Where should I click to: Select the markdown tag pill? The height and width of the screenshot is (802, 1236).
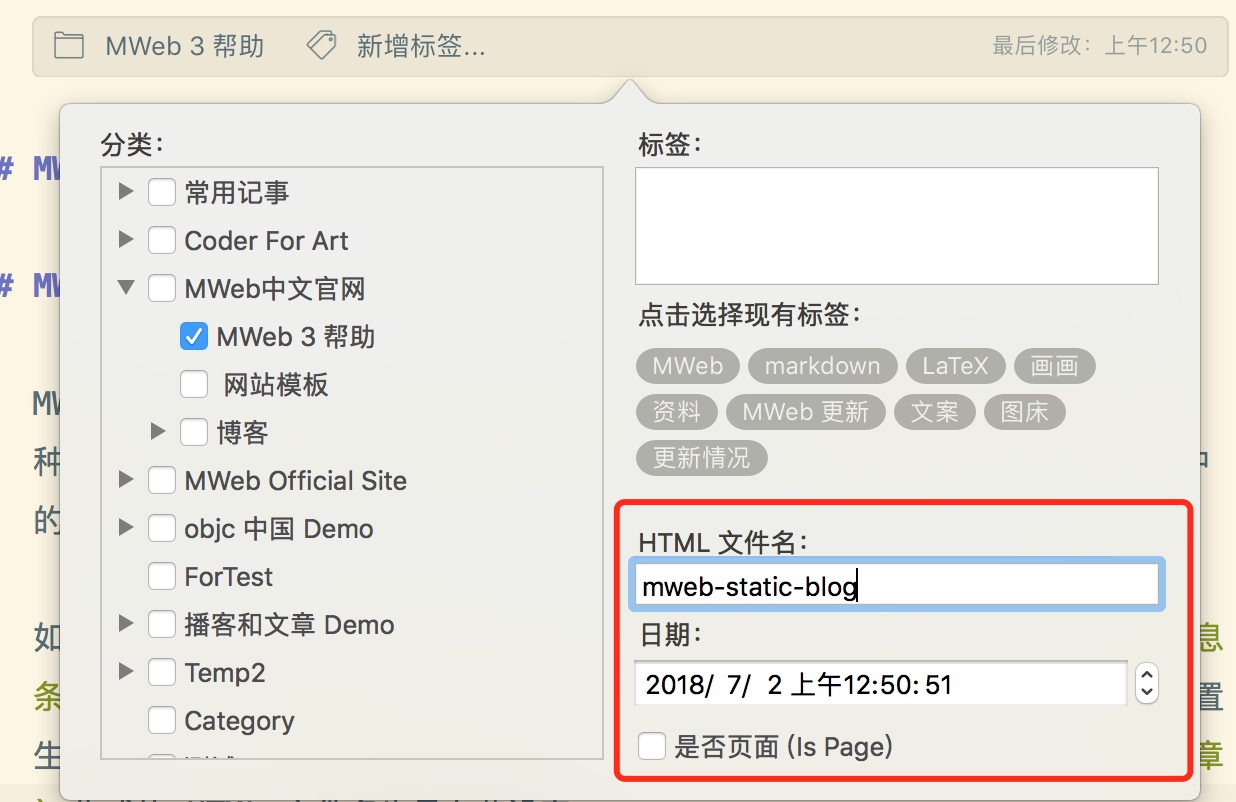(822, 366)
